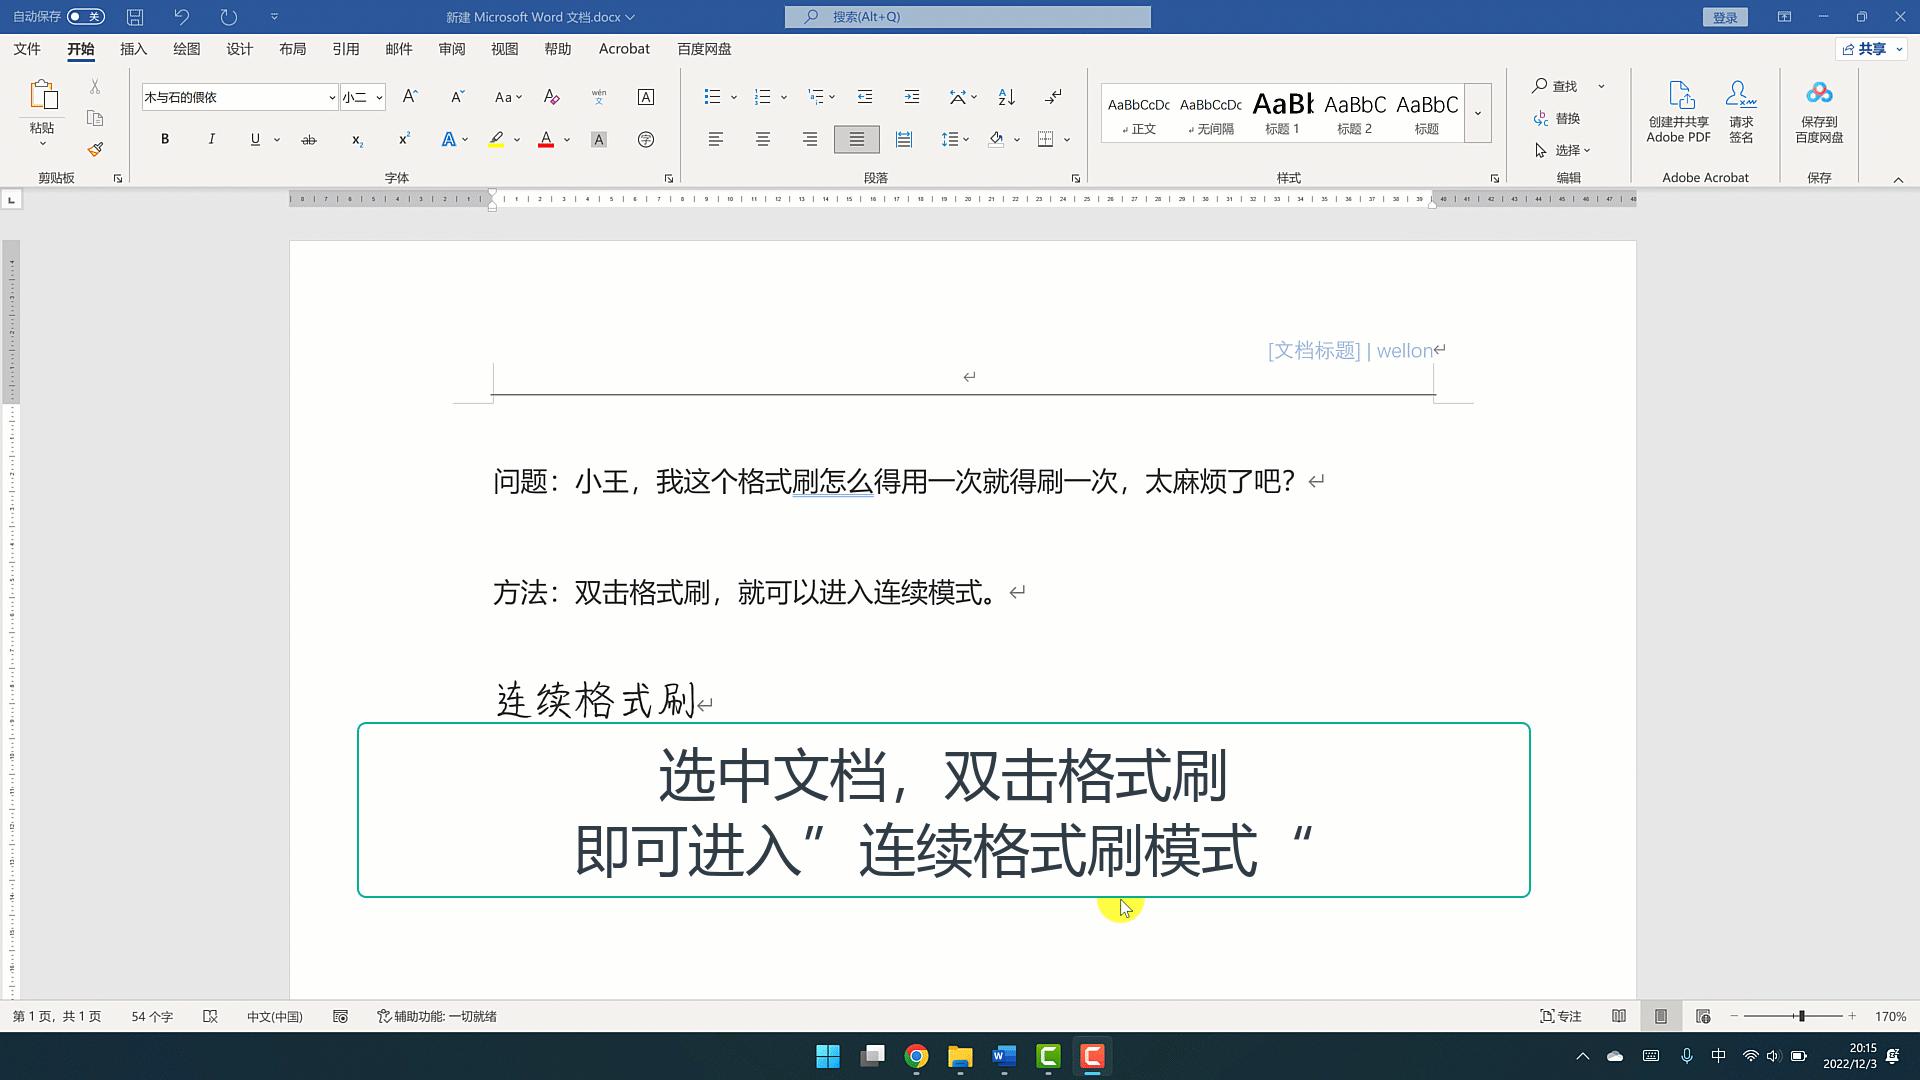
Task: Apply text highlight color
Action: pos(496,139)
